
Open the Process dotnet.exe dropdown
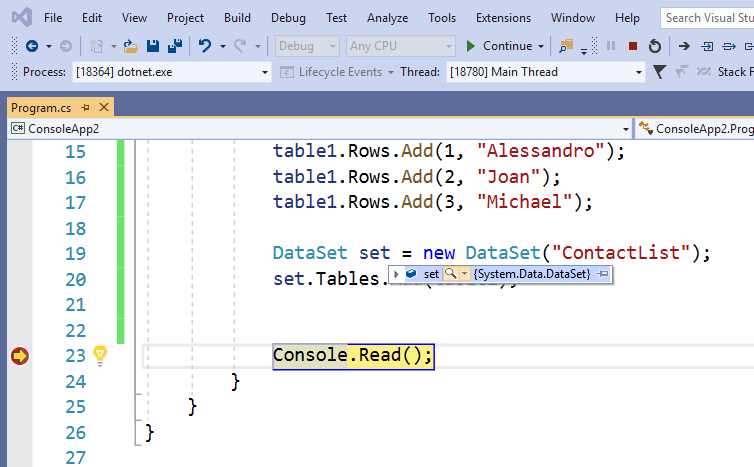tap(264, 73)
